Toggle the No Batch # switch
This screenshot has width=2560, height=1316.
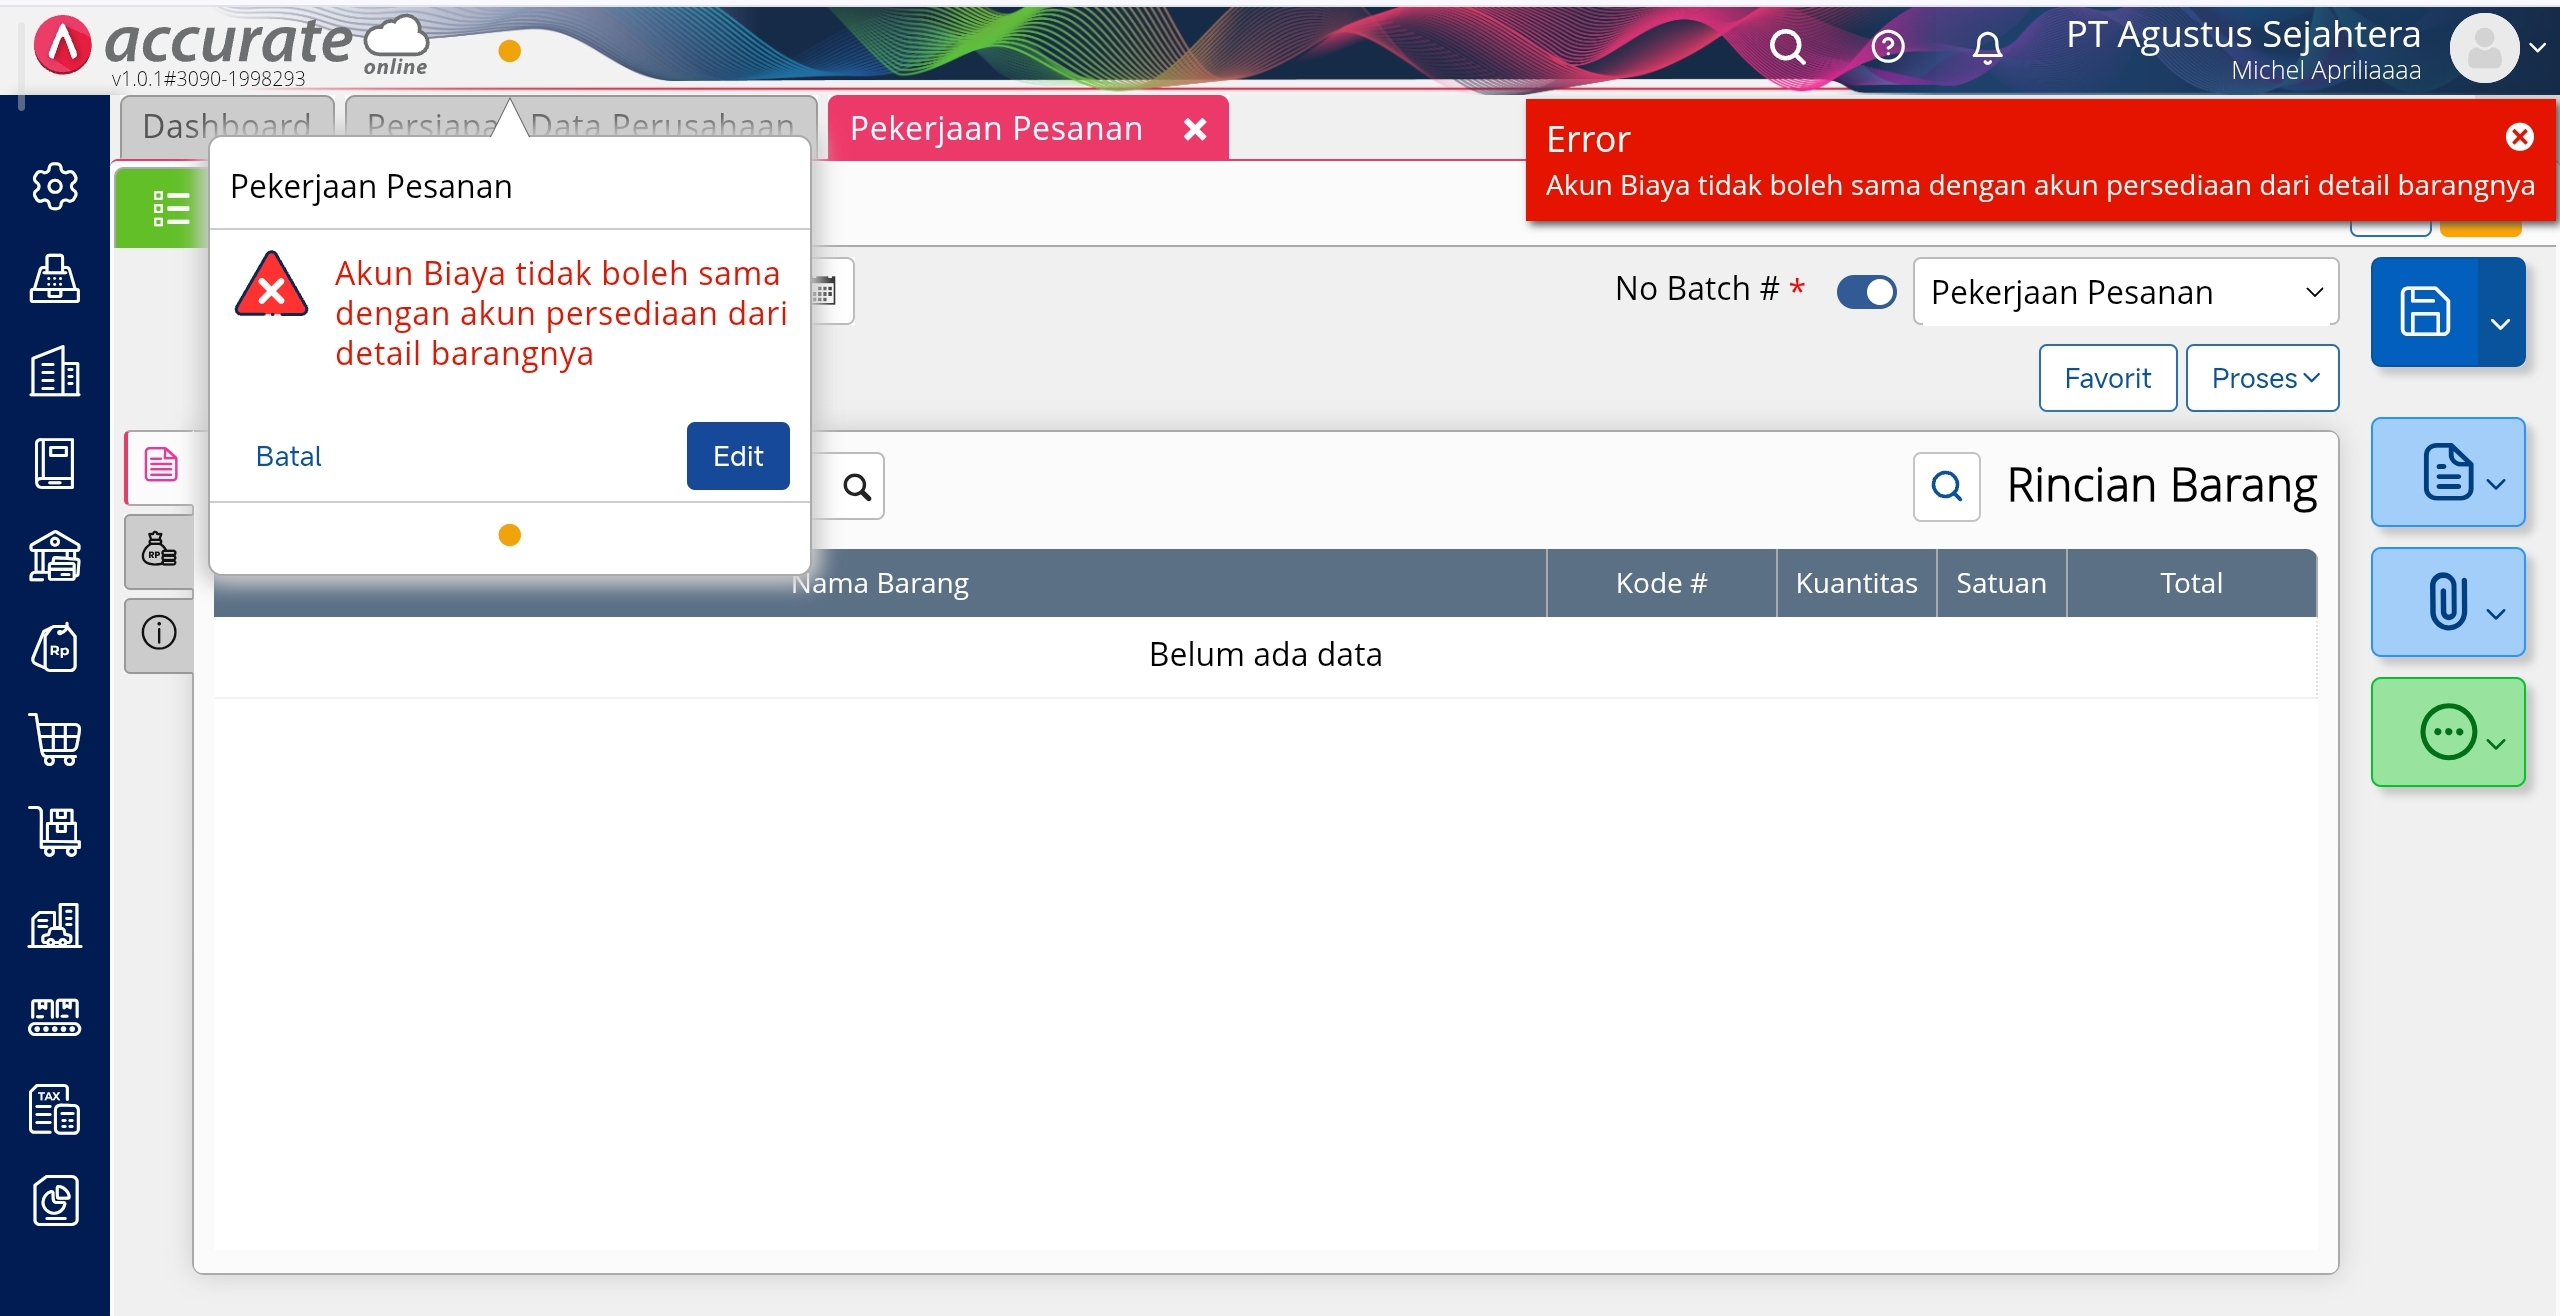coord(1866,292)
